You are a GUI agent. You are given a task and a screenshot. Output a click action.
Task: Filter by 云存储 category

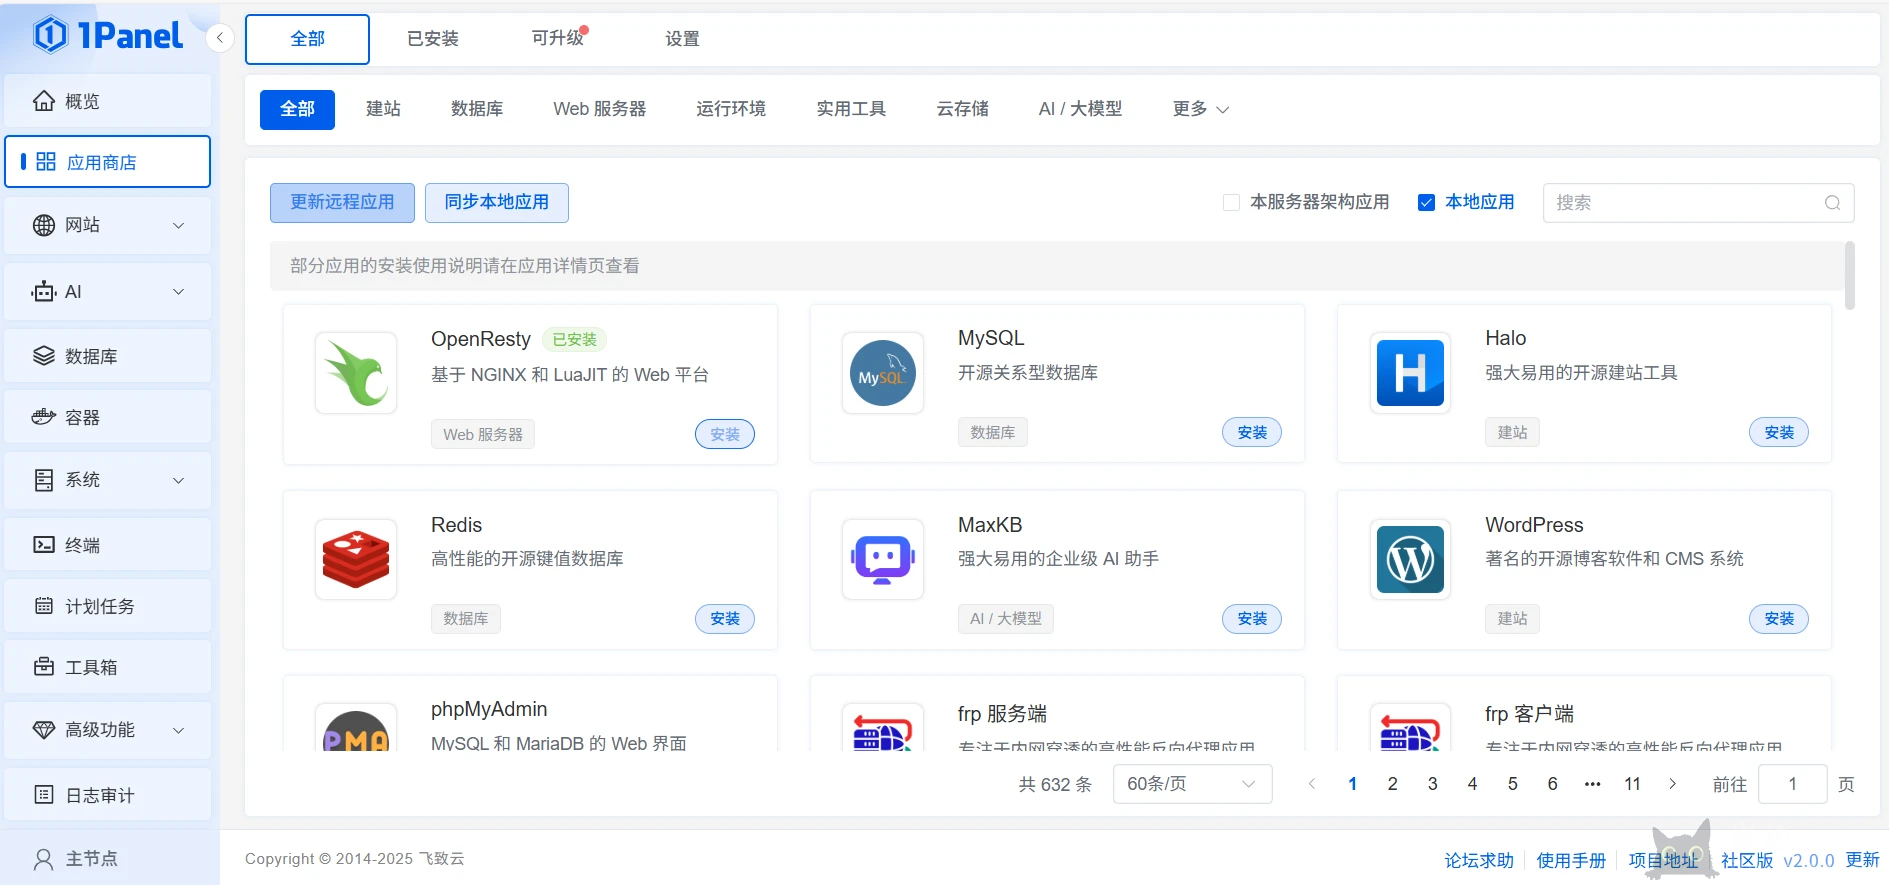[x=962, y=109]
